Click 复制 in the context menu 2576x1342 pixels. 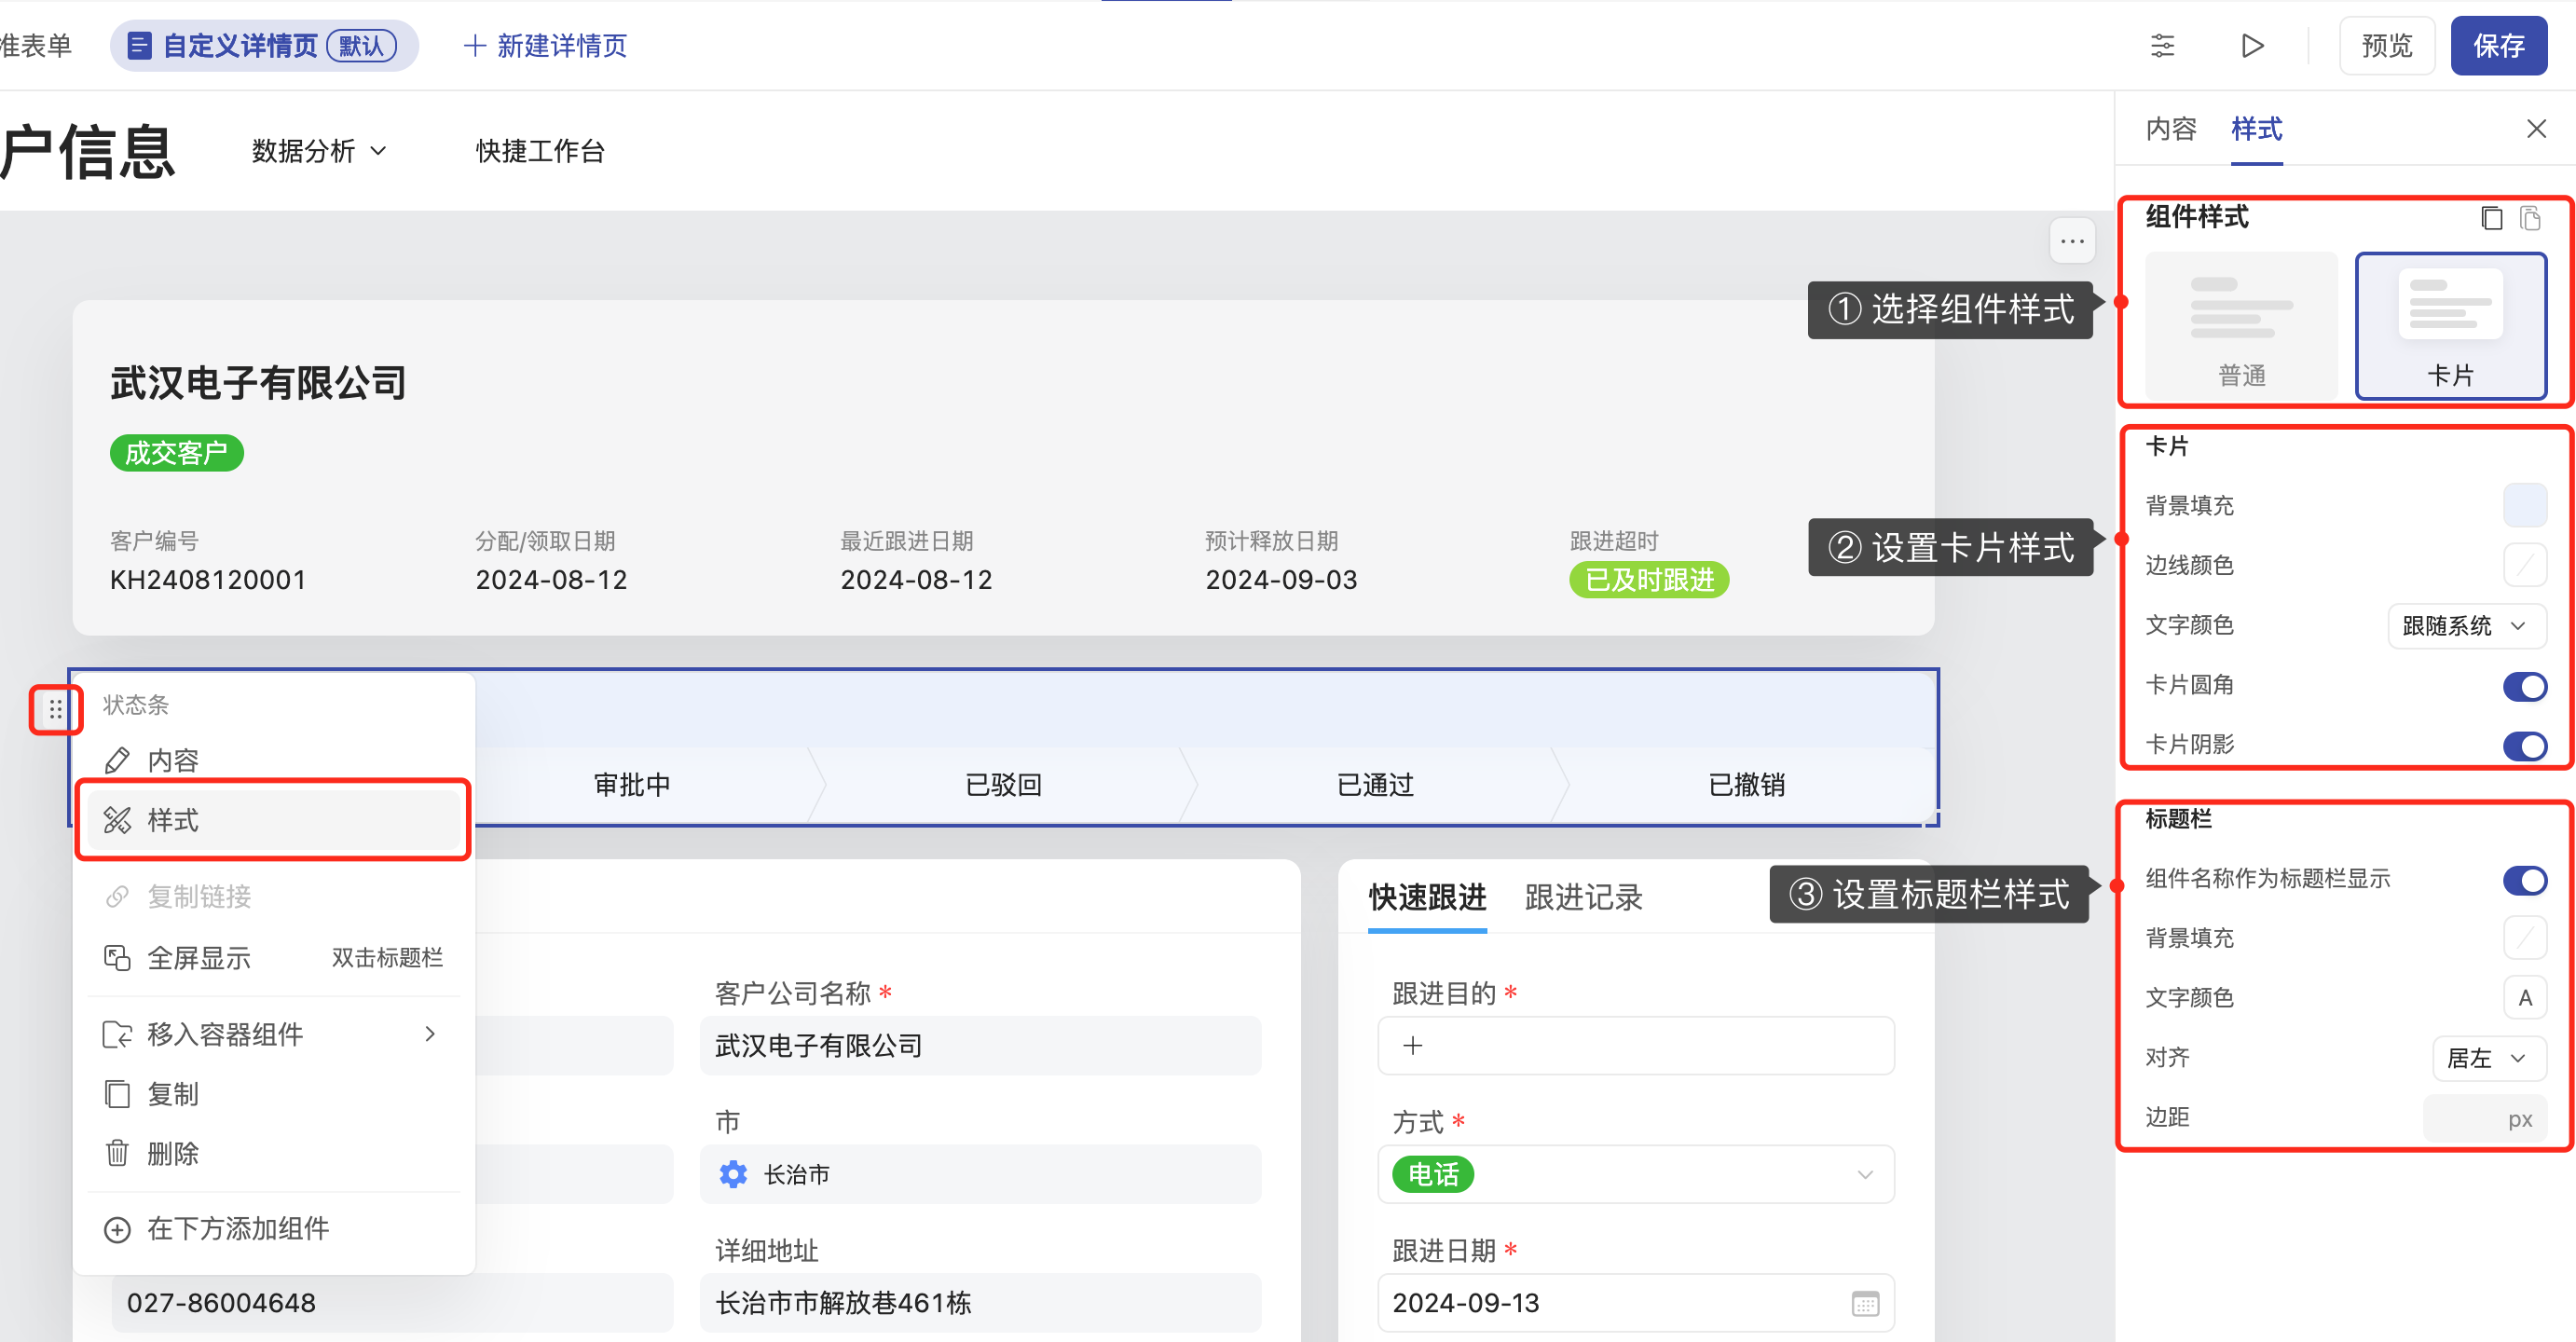tap(273, 1094)
